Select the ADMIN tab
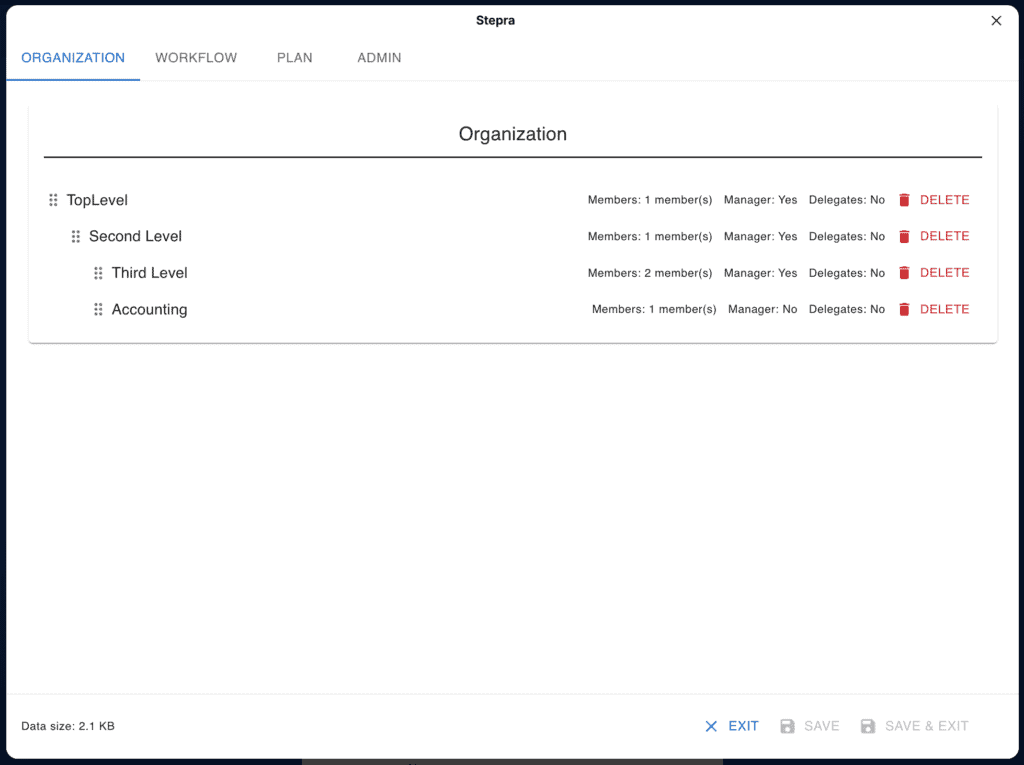1024x765 pixels. (x=379, y=57)
